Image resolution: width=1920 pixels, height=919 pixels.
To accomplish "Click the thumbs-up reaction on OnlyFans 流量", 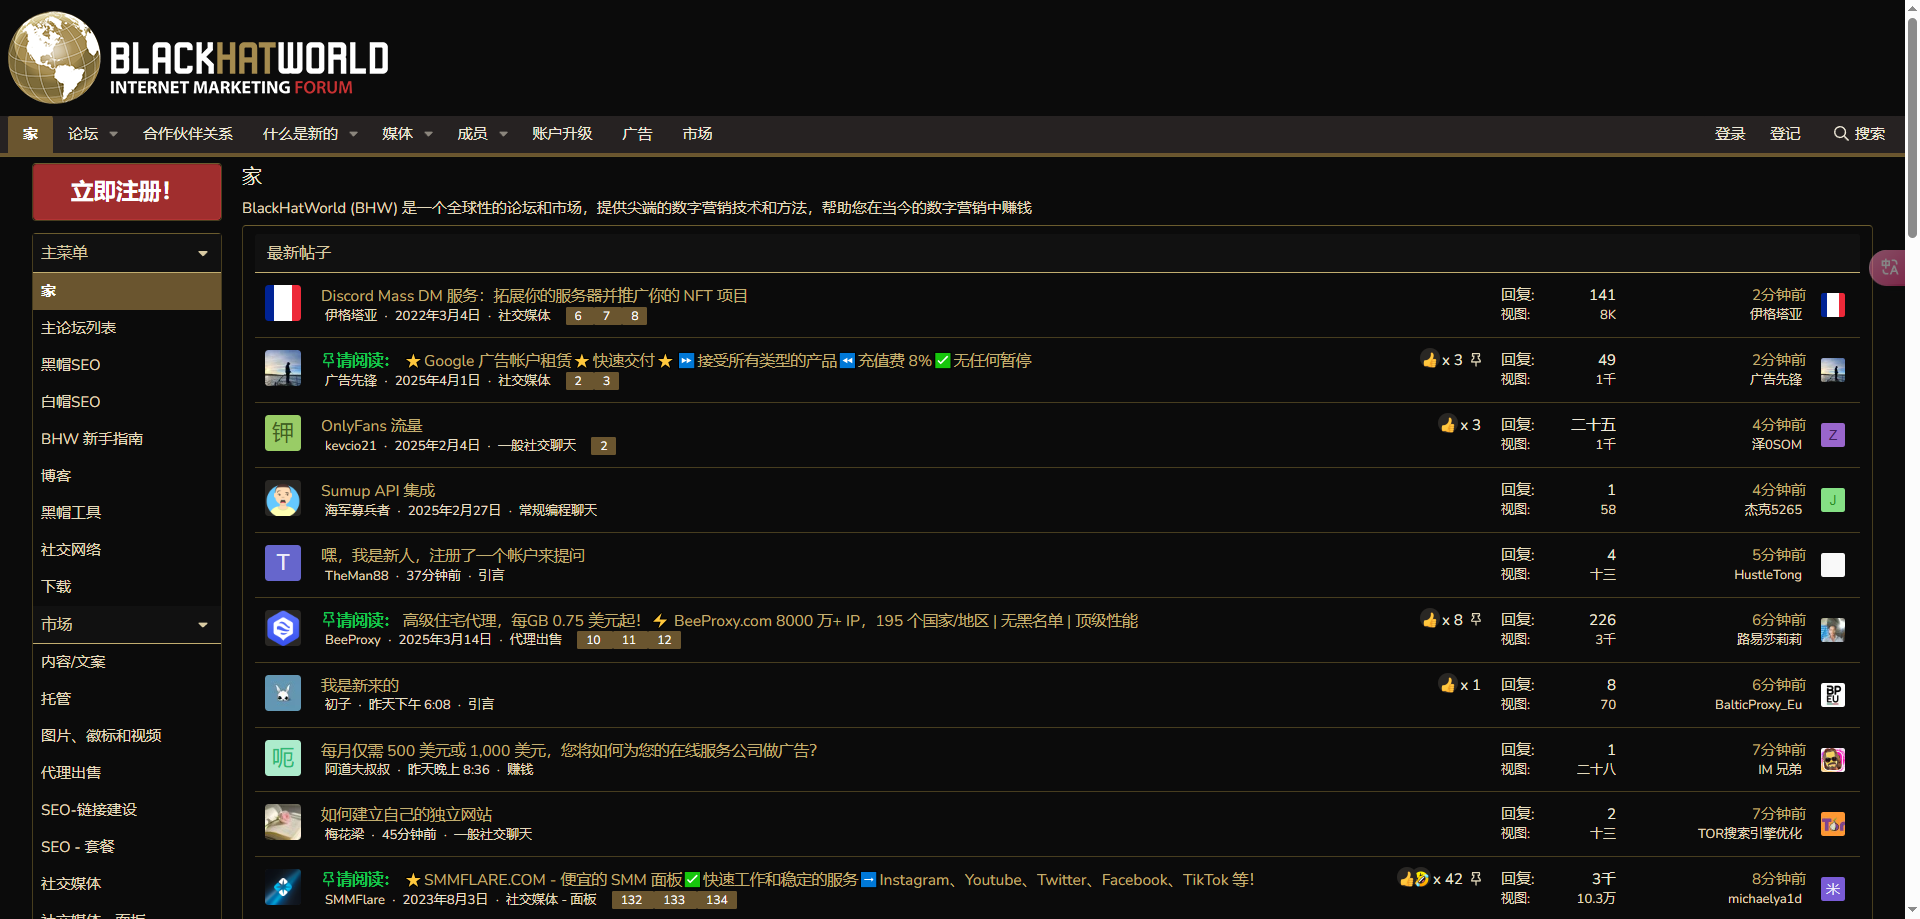I will point(1449,424).
